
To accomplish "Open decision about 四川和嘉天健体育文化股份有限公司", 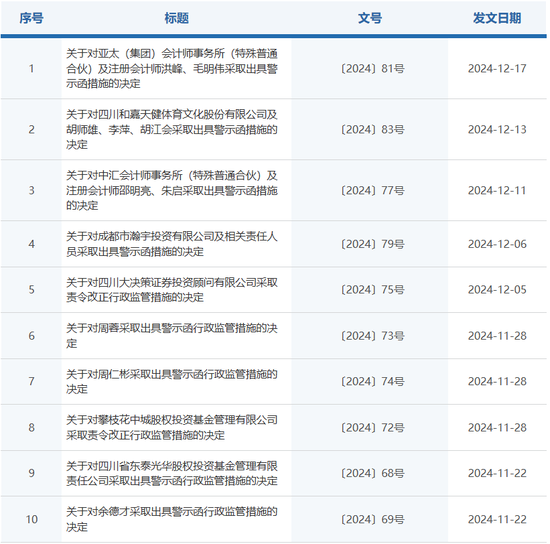I will (172, 129).
